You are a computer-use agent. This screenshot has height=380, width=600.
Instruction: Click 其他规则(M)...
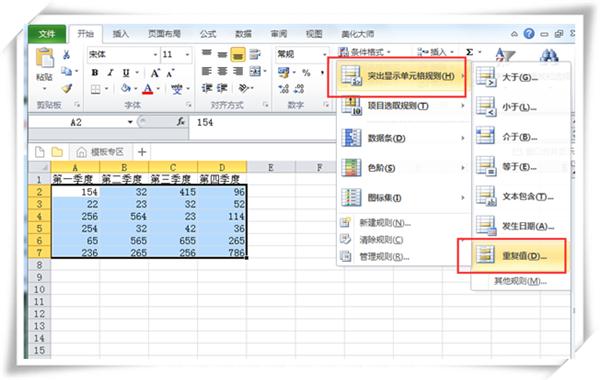coord(520,281)
